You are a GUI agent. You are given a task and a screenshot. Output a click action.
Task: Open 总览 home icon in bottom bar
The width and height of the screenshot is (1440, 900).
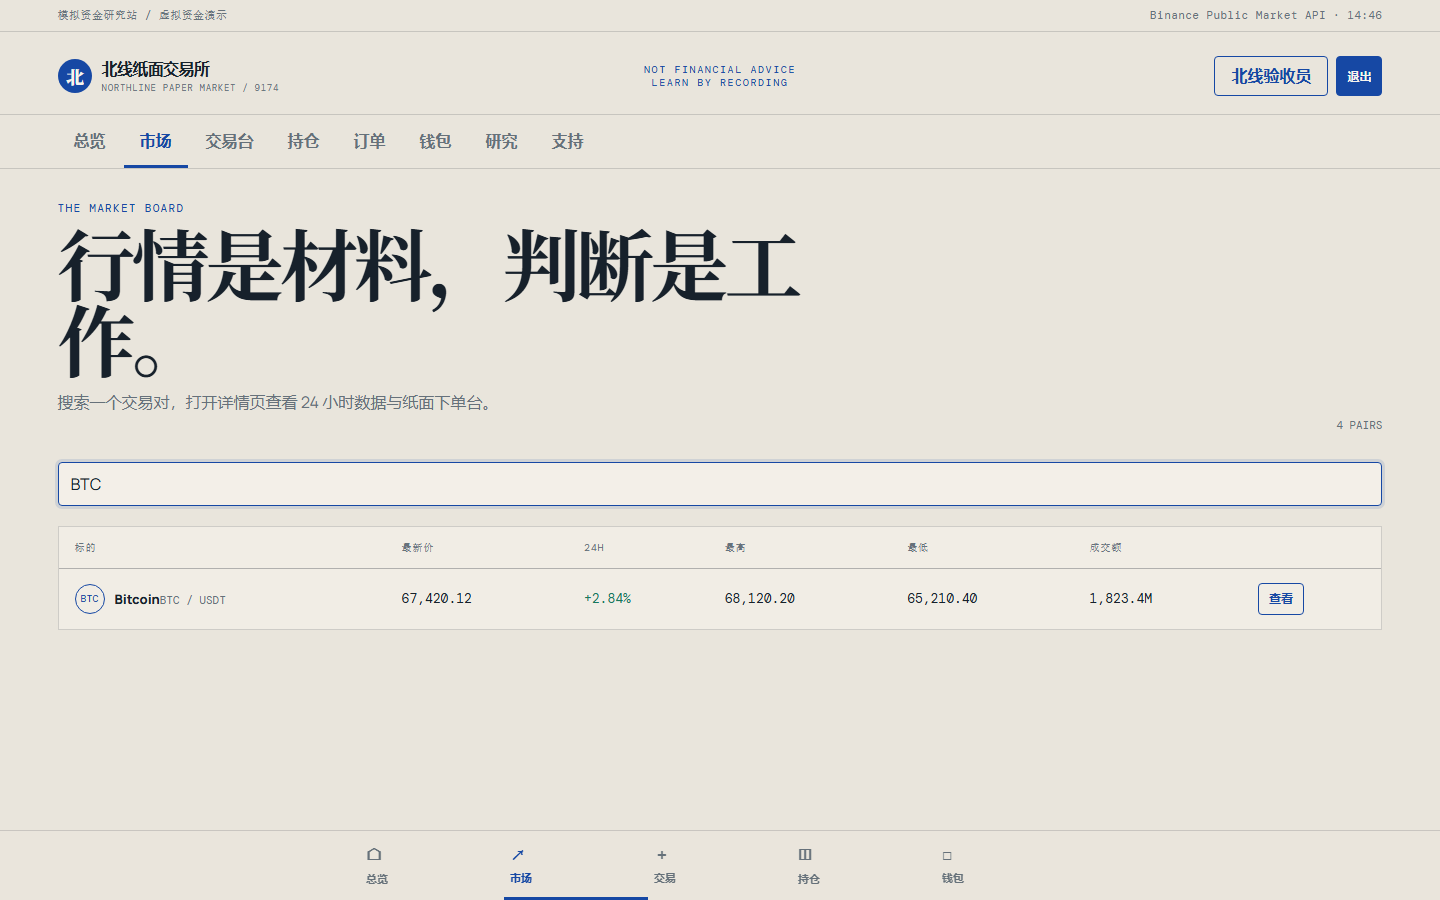(x=374, y=854)
